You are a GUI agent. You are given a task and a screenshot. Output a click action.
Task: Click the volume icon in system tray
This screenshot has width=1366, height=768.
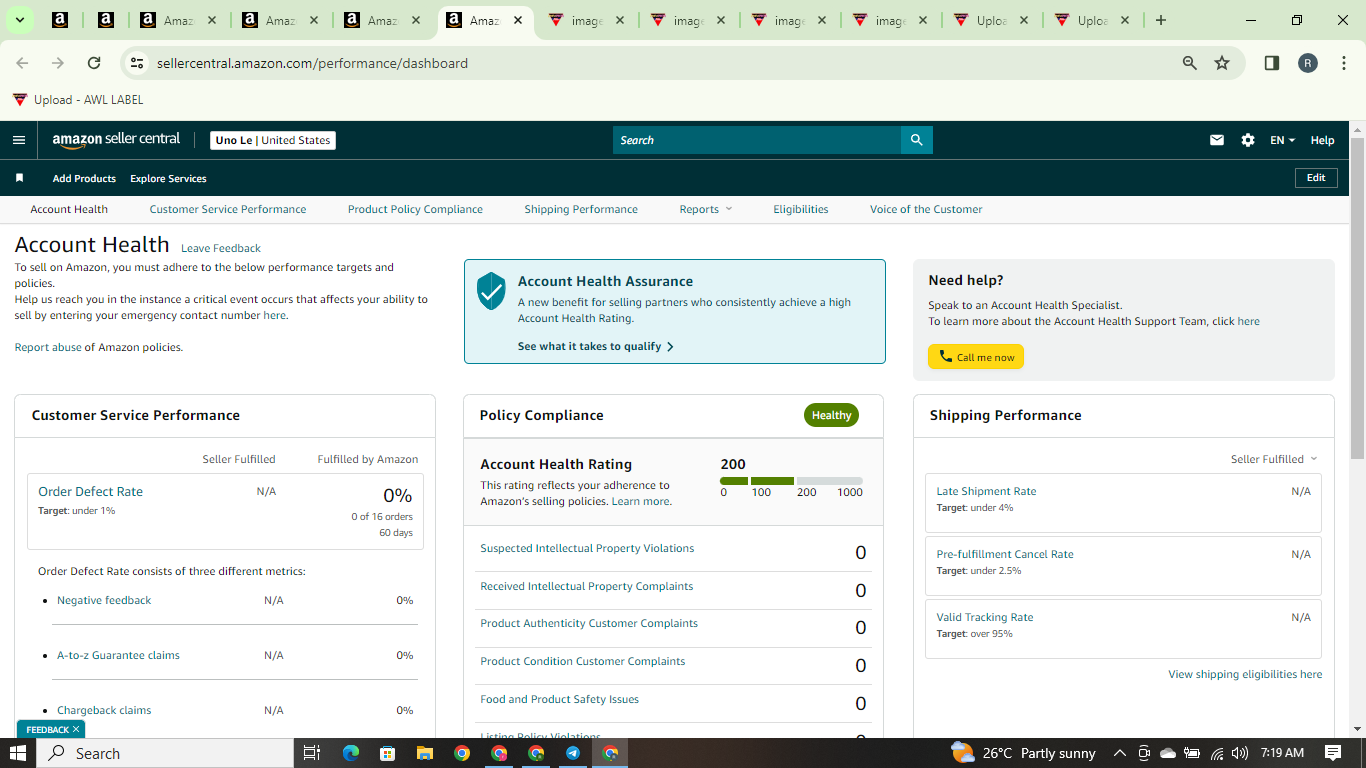[1240, 753]
